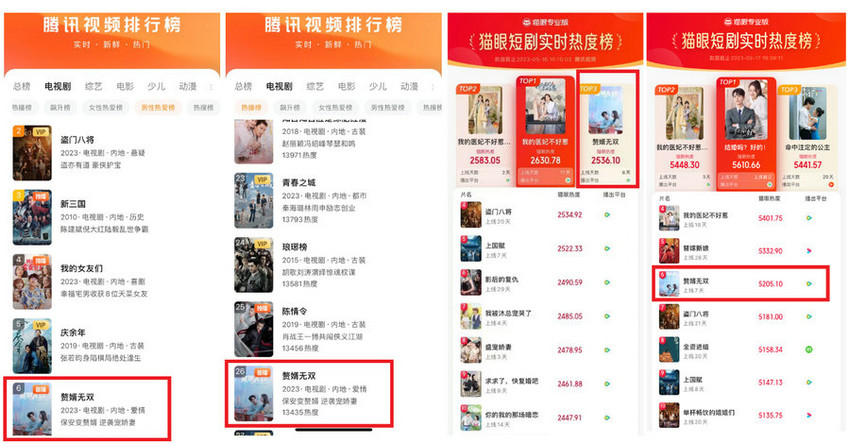
Task: Select the highlighted 男性热爱榜 filter chip
Action: pyautogui.click(x=158, y=108)
